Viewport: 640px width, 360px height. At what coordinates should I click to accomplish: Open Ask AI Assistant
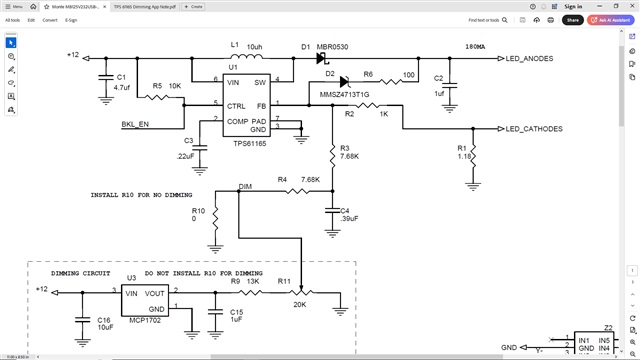(611, 20)
